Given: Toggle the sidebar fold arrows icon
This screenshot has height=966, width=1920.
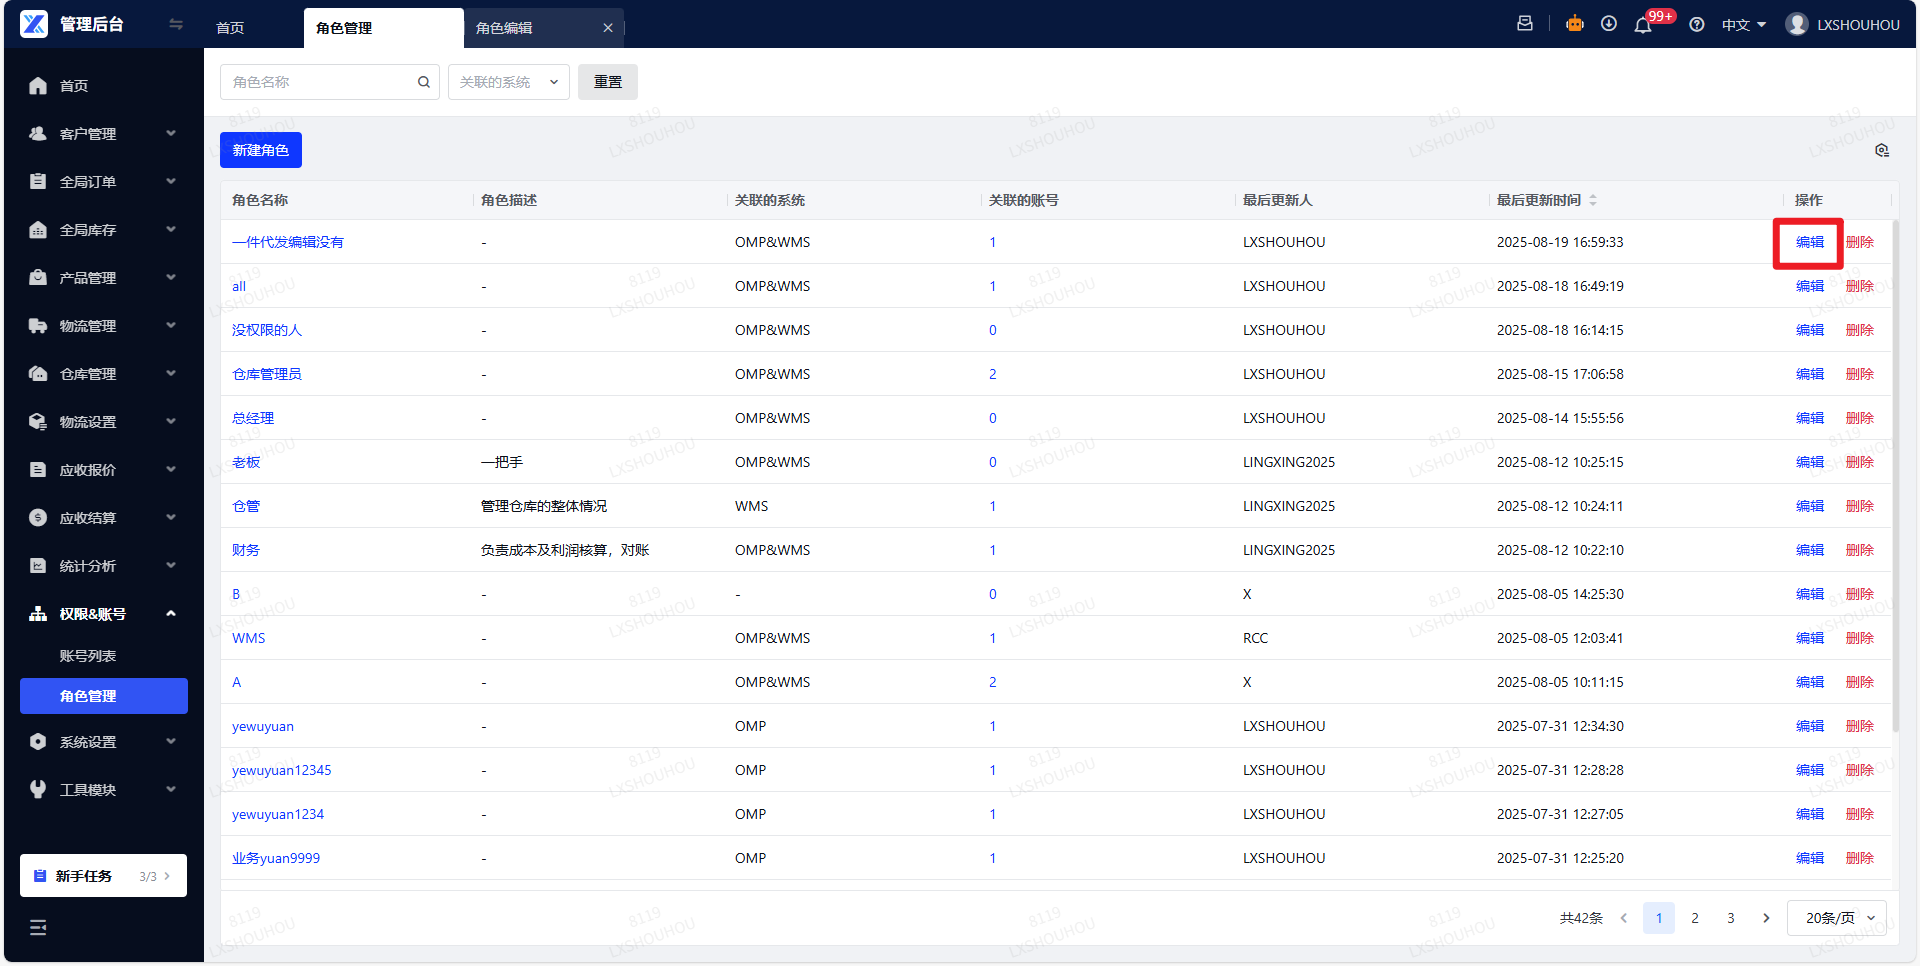Looking at the screenshot, I should click(x=176, y=24).
